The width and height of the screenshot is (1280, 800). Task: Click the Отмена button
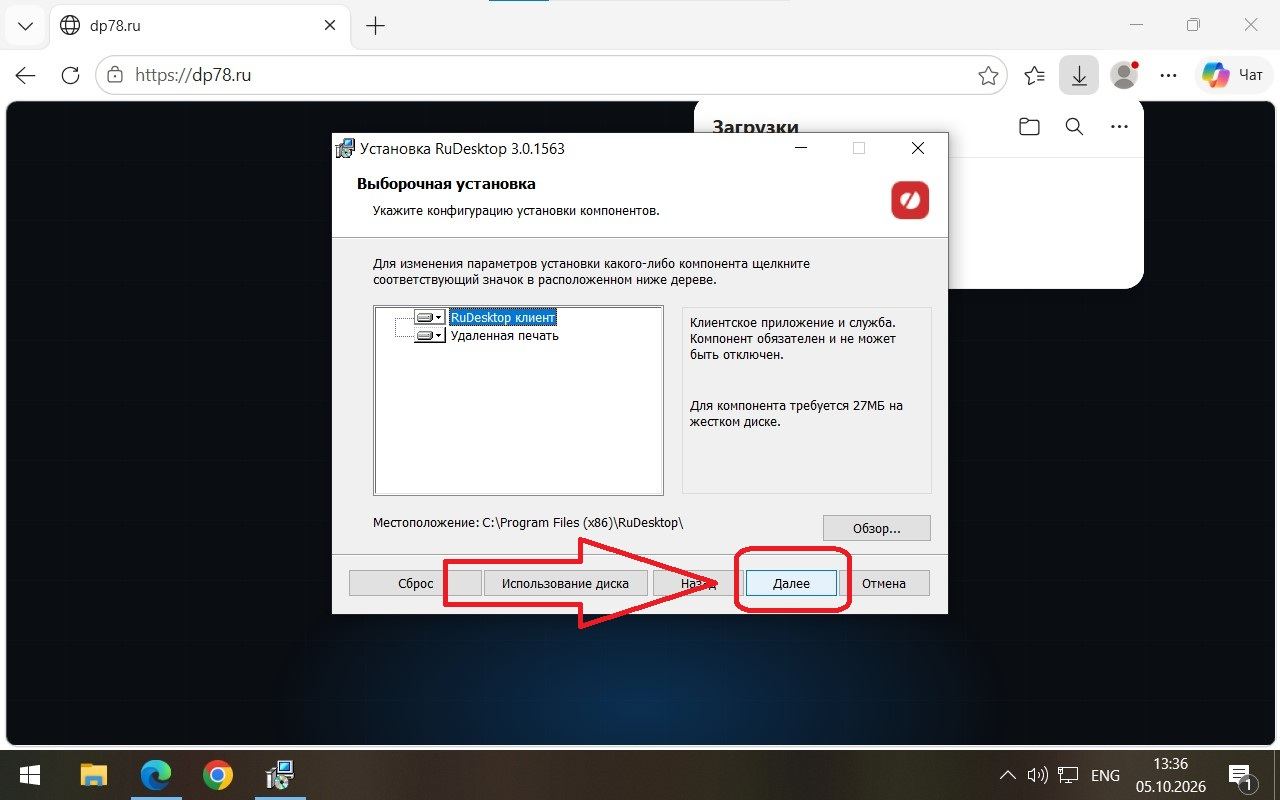[884, 583]
